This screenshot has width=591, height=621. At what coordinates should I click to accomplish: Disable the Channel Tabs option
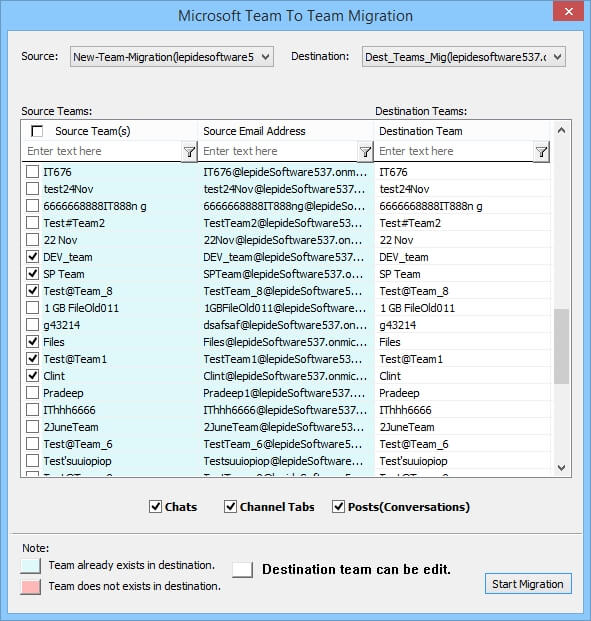click(230, 507)
